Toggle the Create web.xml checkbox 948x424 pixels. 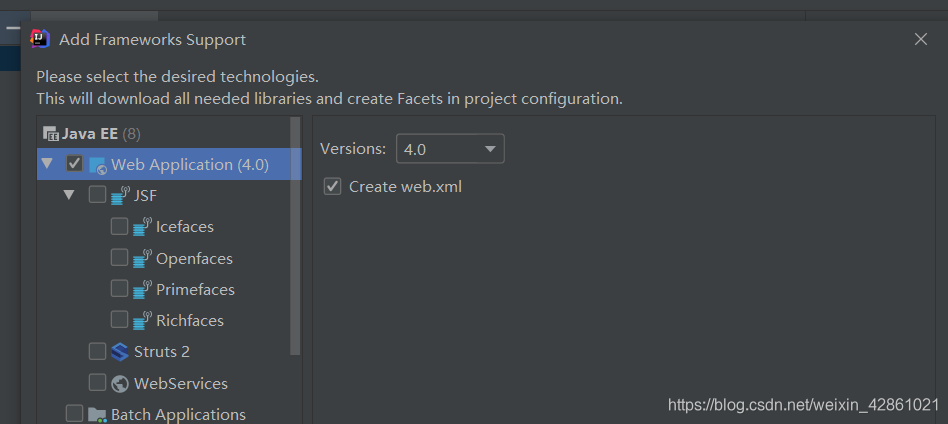coord(333,186)
